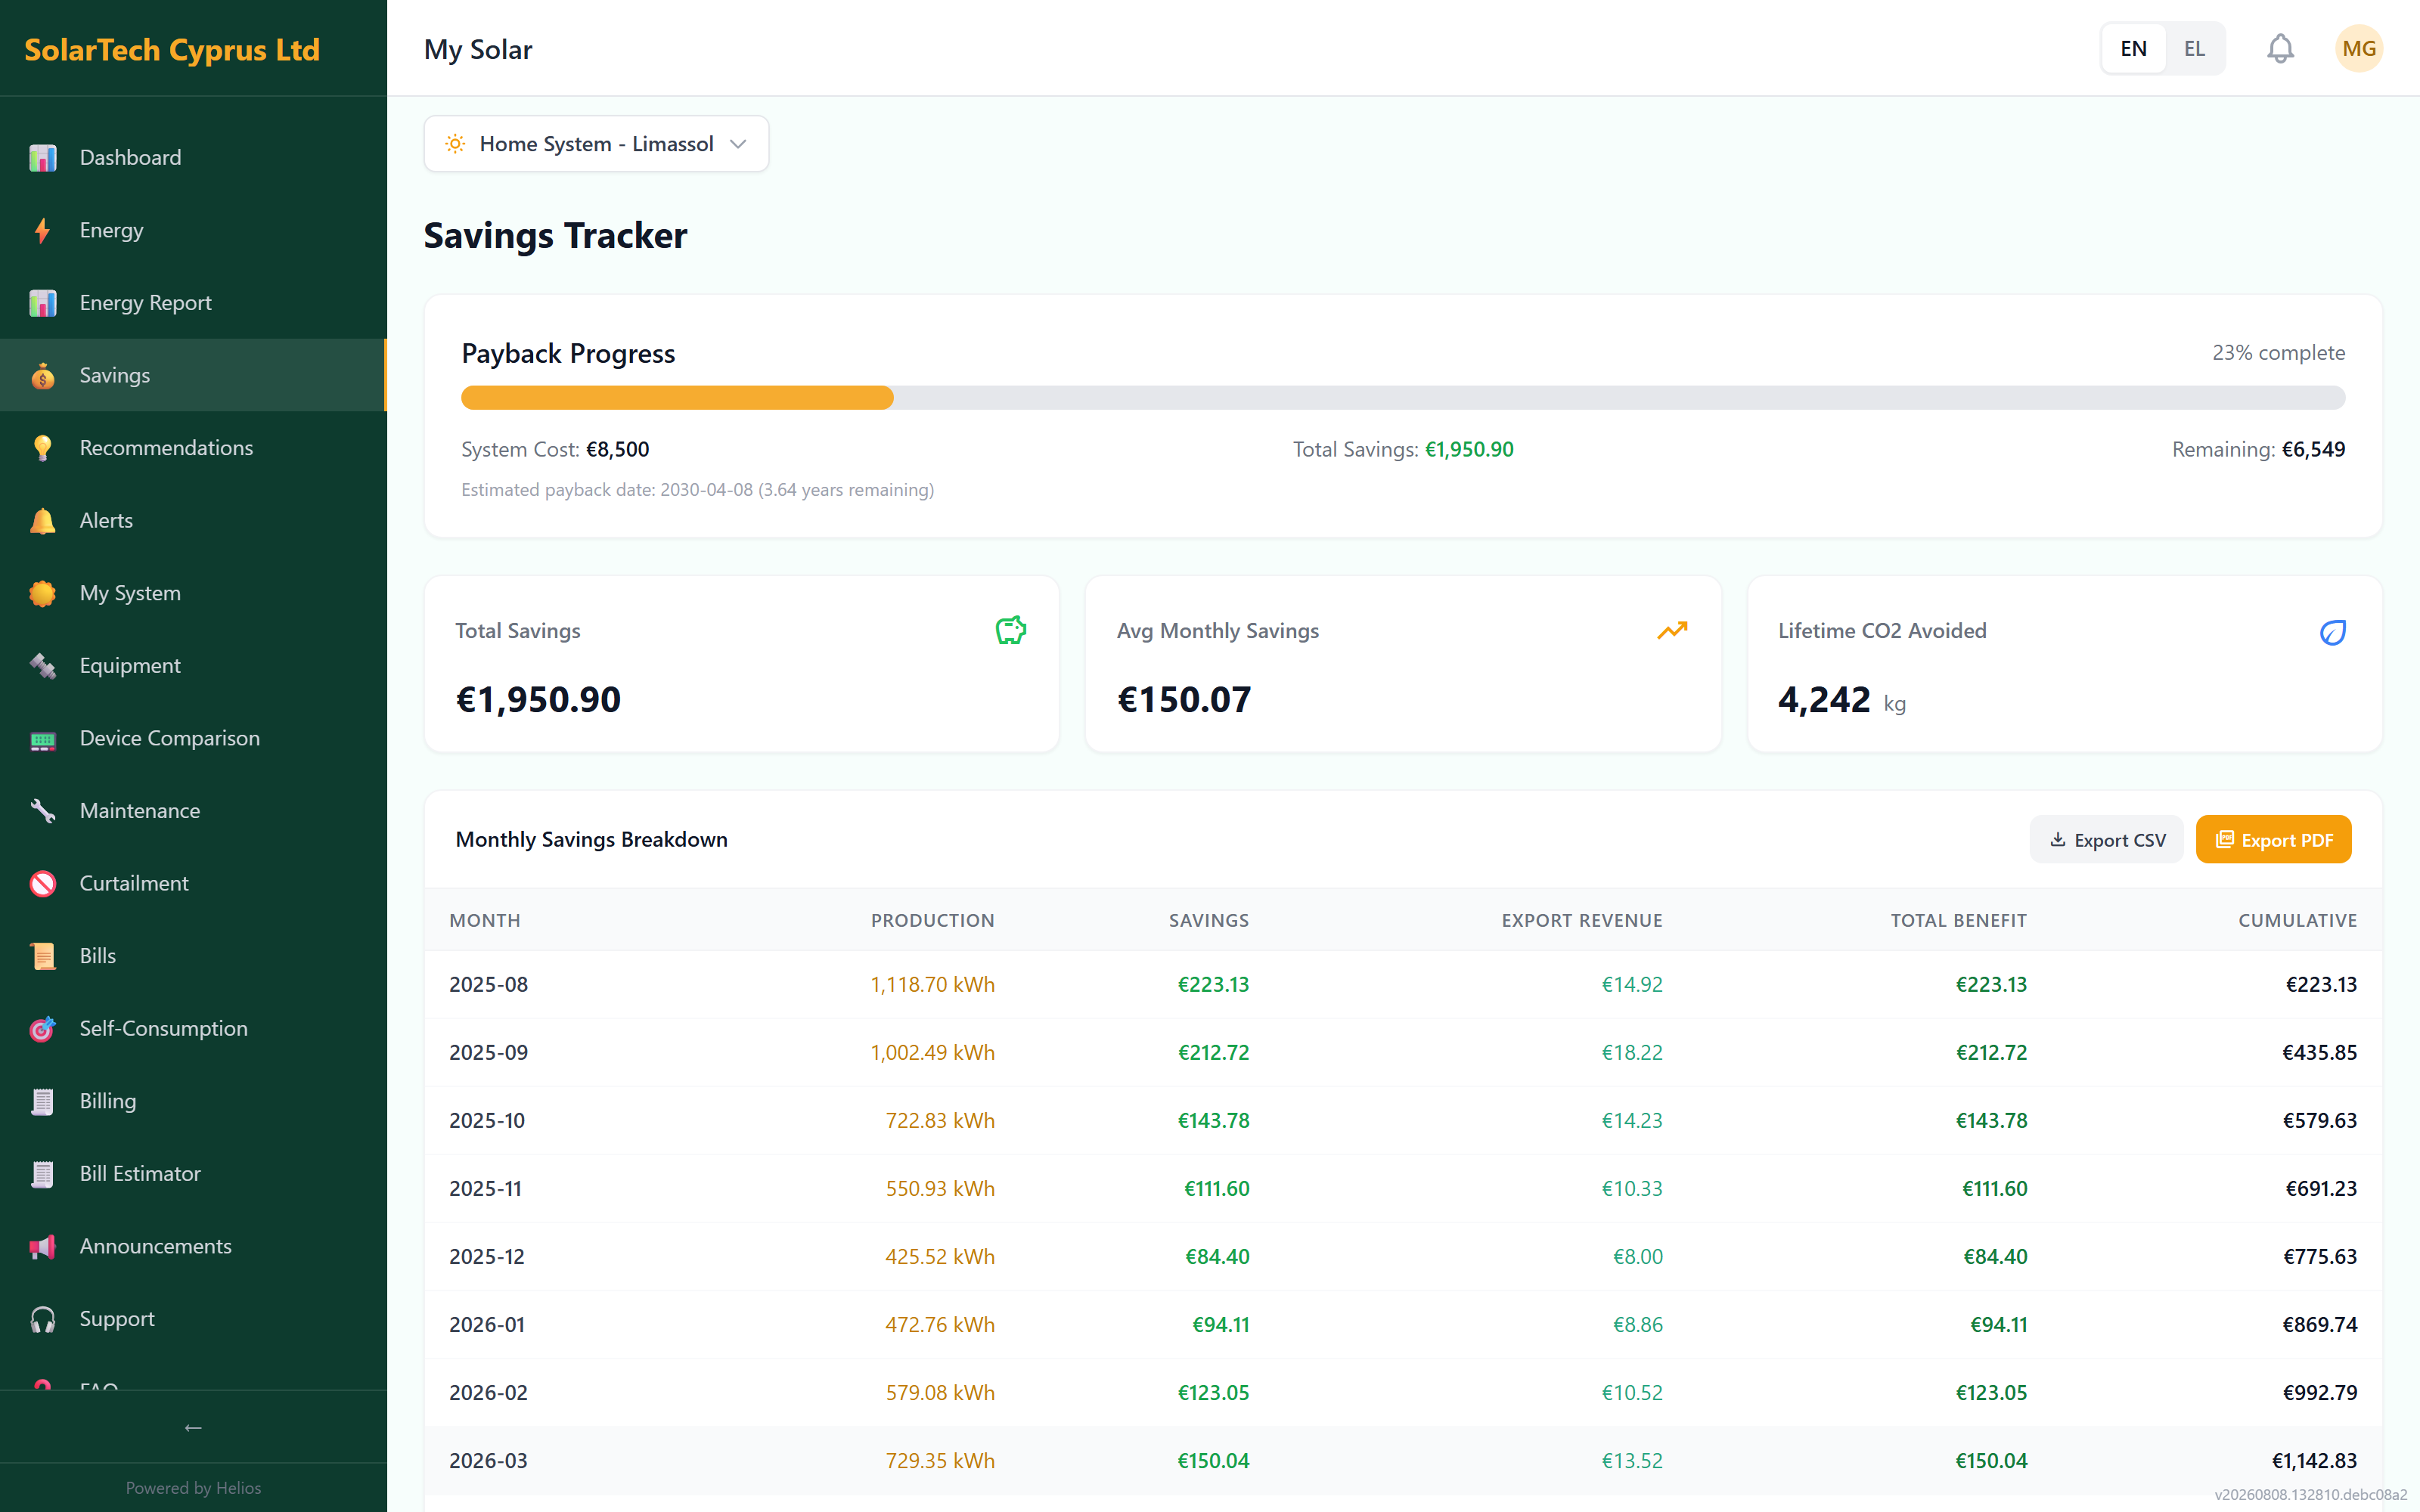Click the estimated payback date text
This screenshot has width=2420, height=1512.
pos(697,490)
